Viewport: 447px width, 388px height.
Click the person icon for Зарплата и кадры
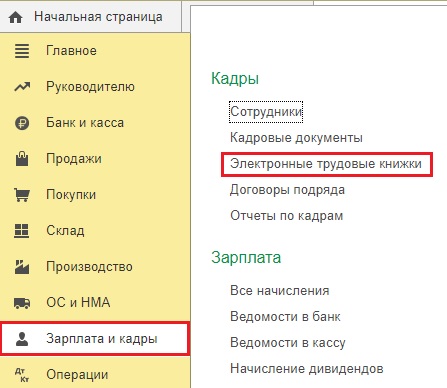22,339
